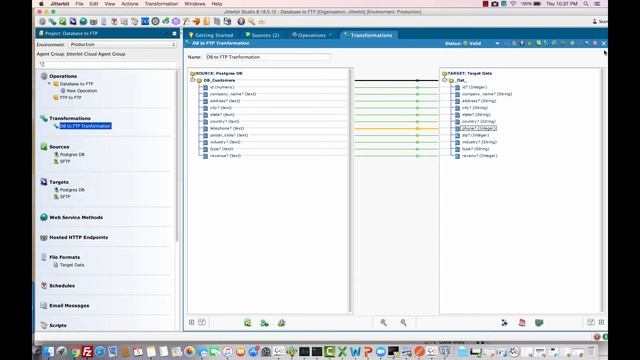Image resolution: width=640 pixels, height=360 pixels.
Task: Select DB to FTP Transformation in the tree
Action: pyautogui.click(x=85, y=126)
